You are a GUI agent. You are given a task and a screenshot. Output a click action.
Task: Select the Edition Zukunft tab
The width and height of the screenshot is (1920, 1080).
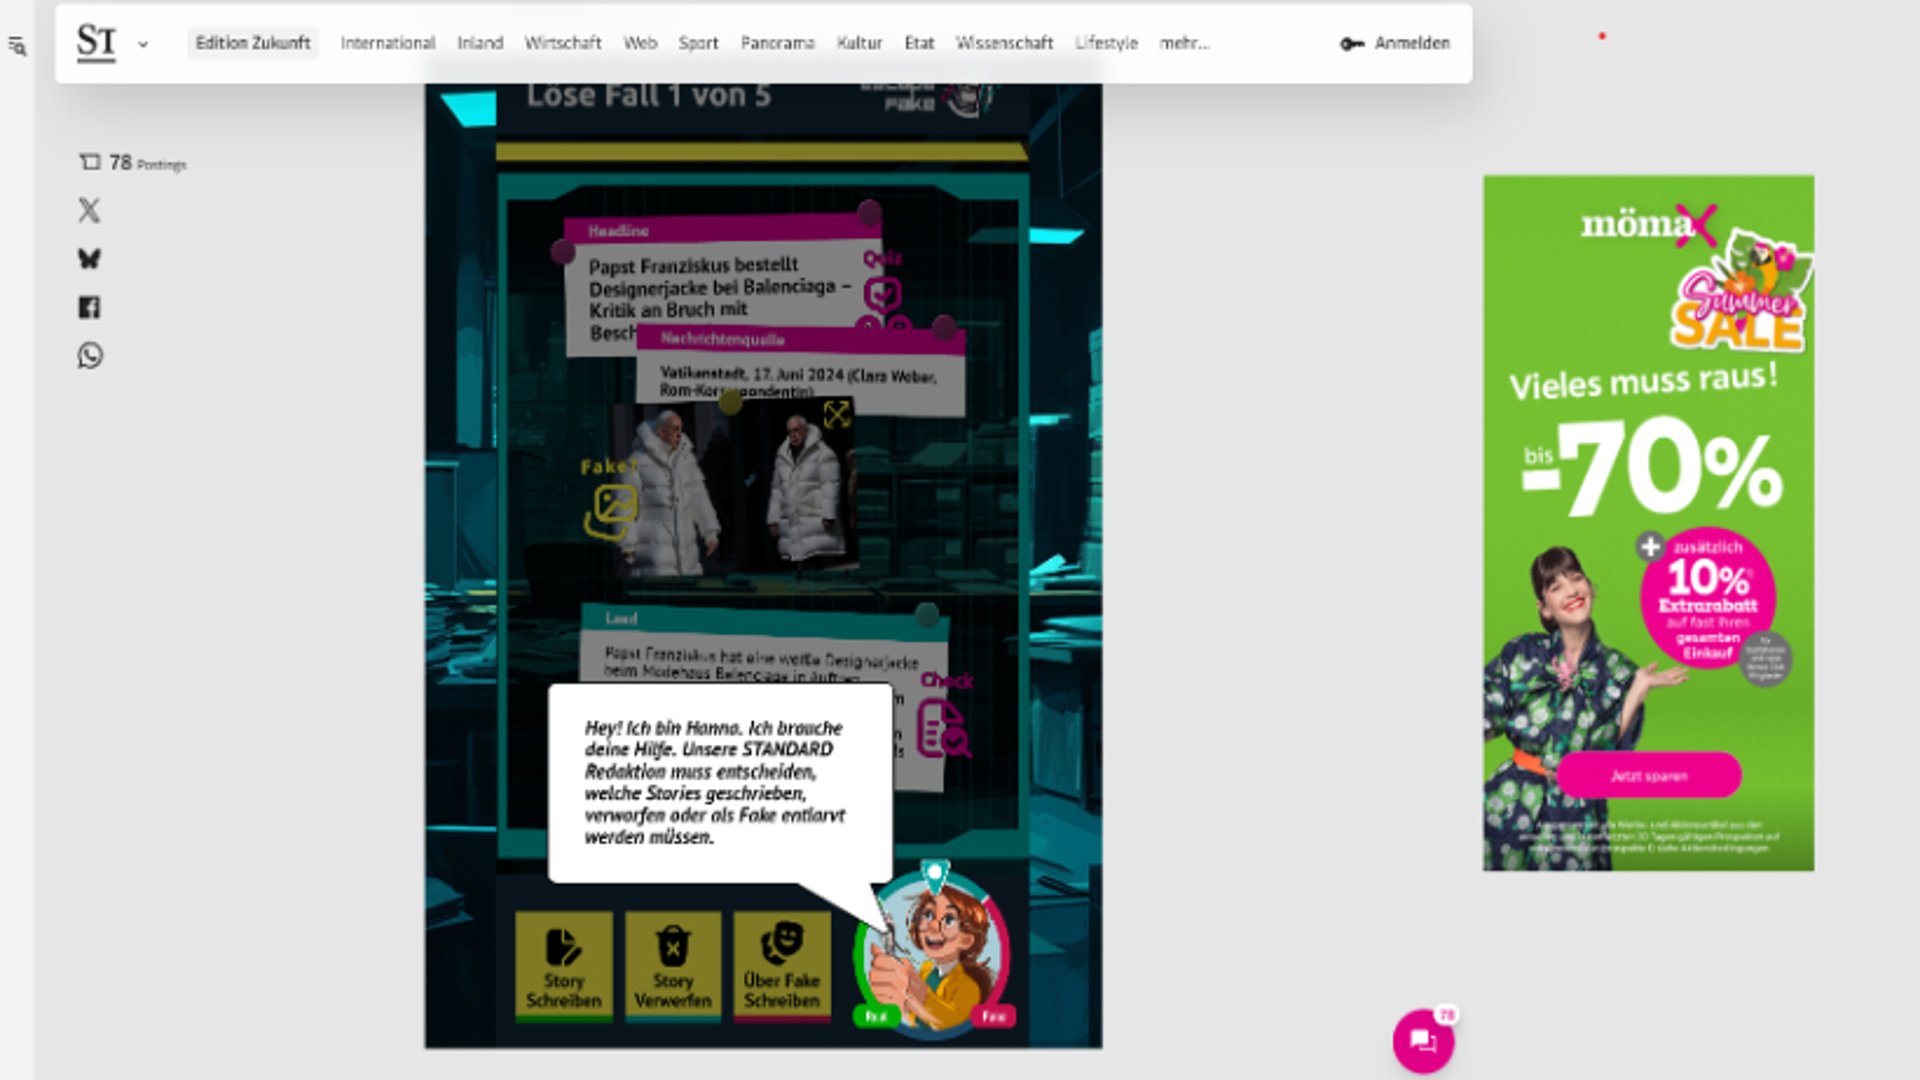pos(253,43)
